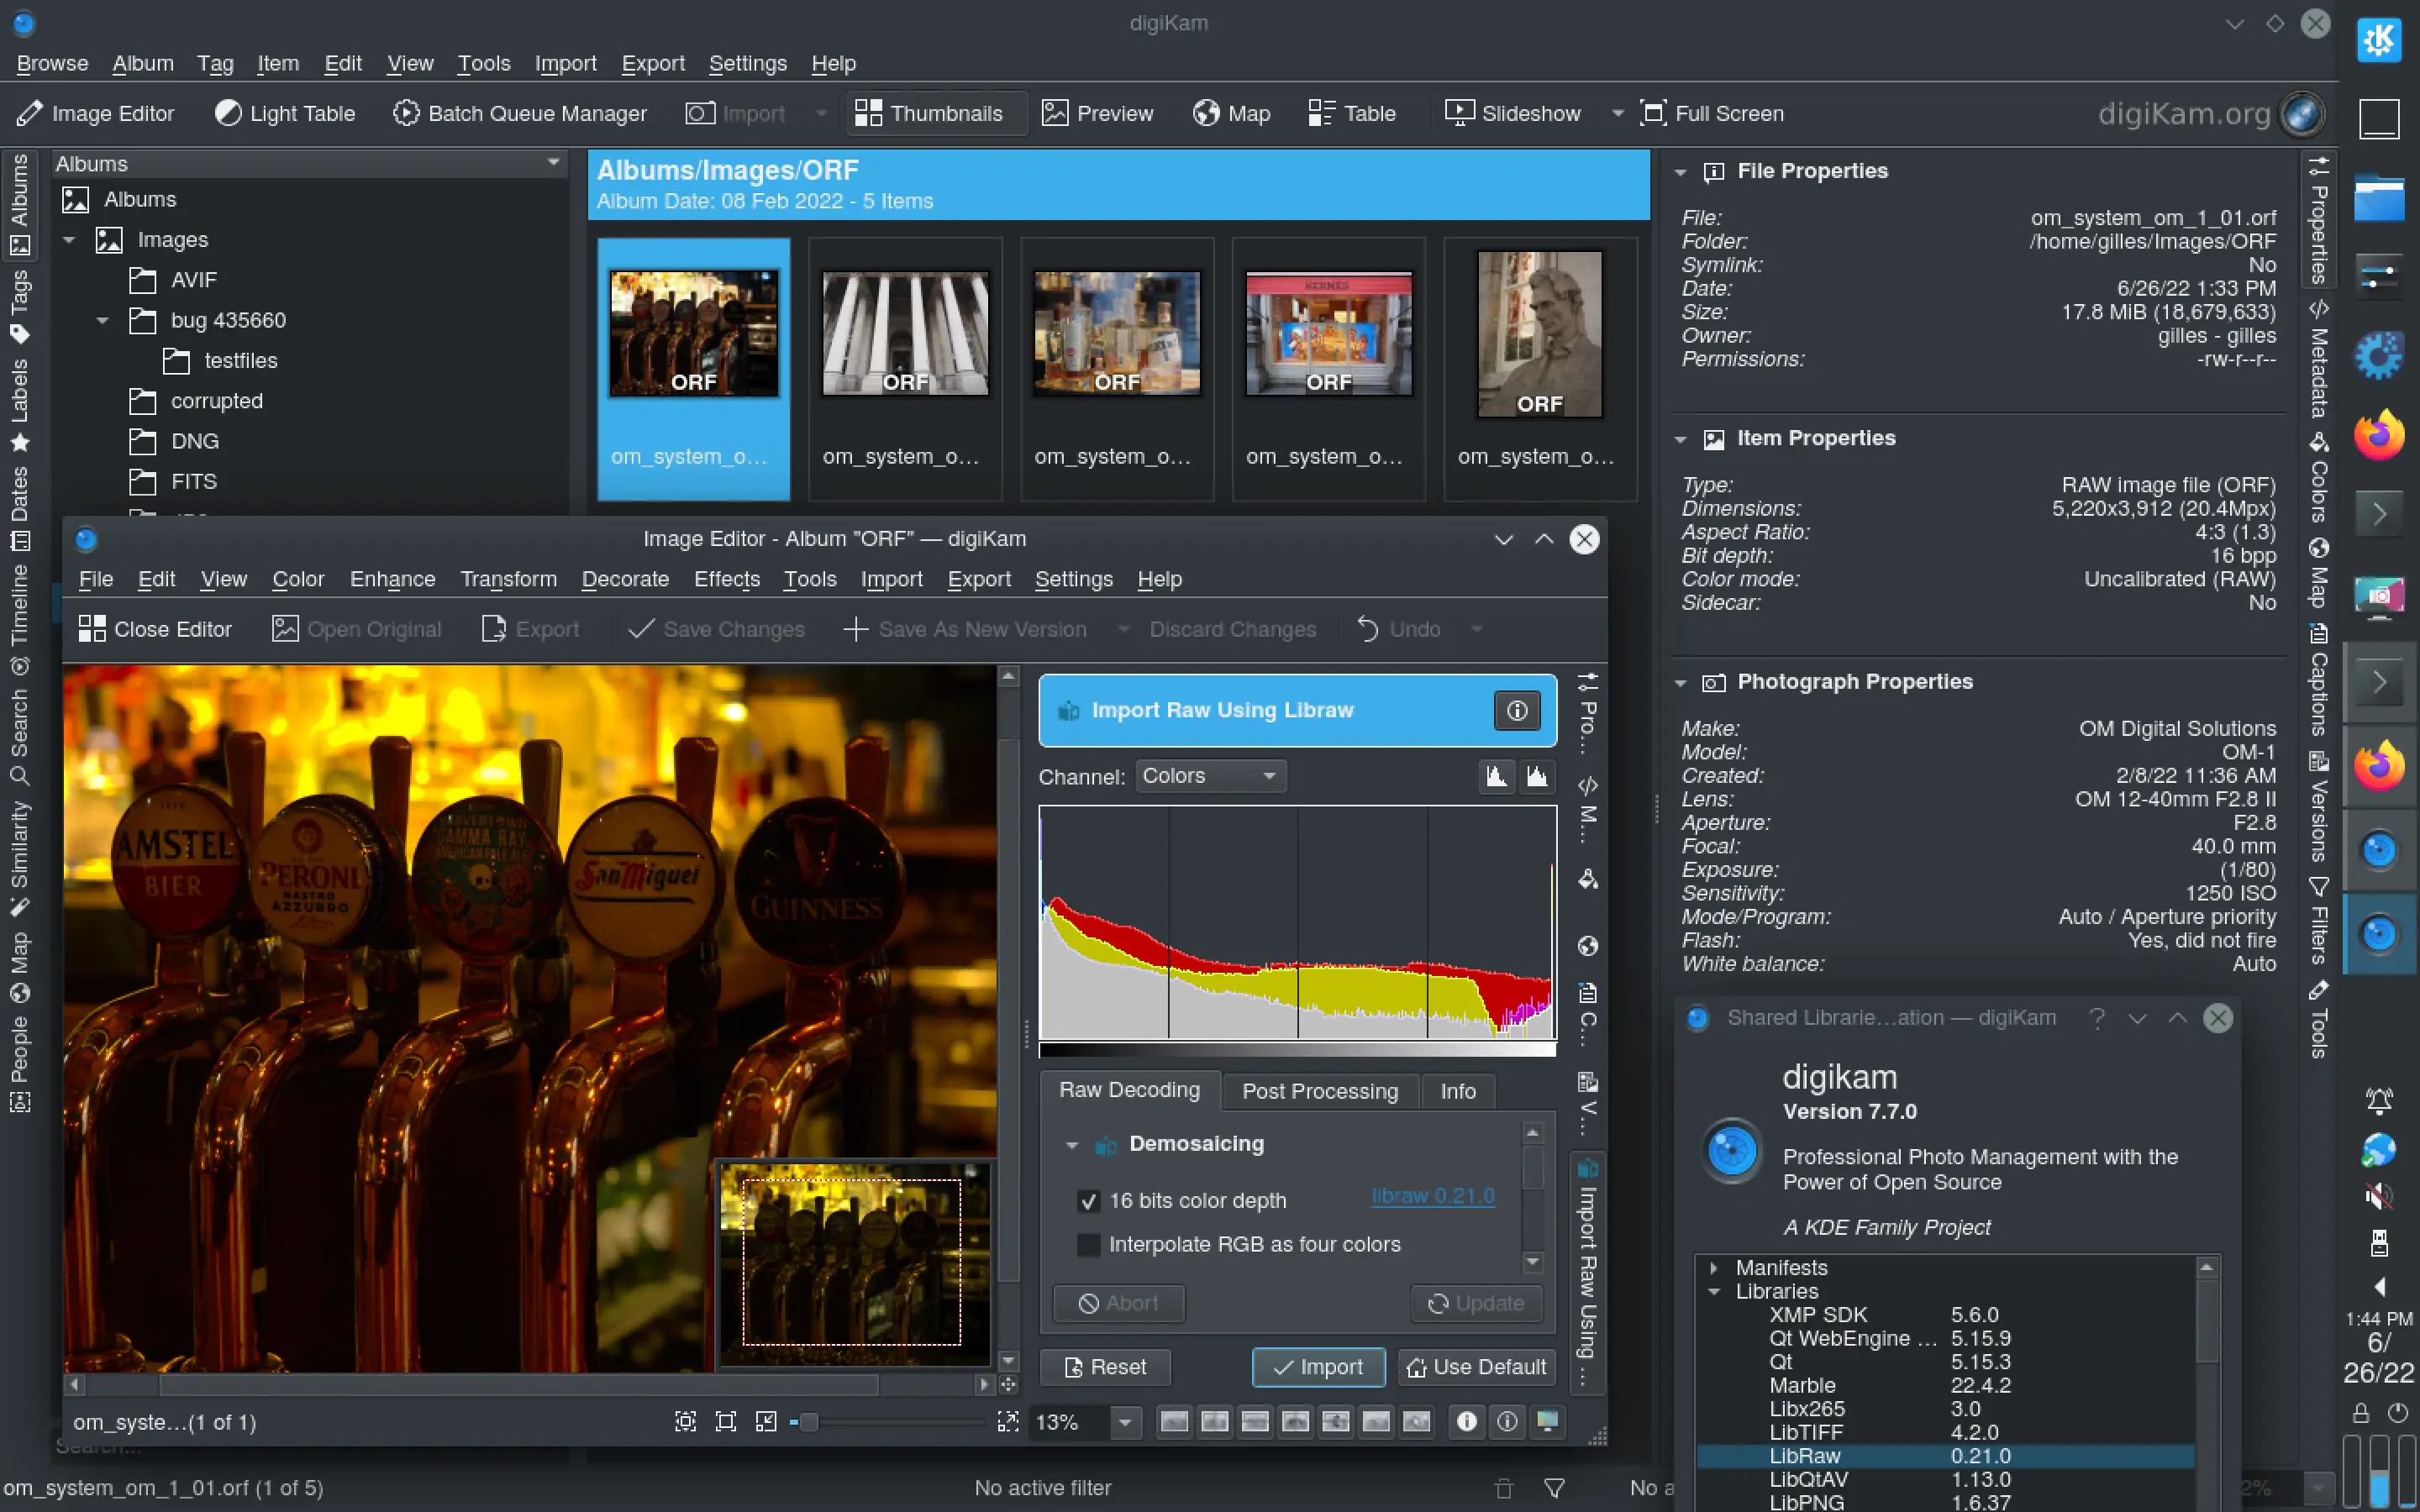Open the Enhance menu
This screenshot has height=1512, width=2420.
392,579
